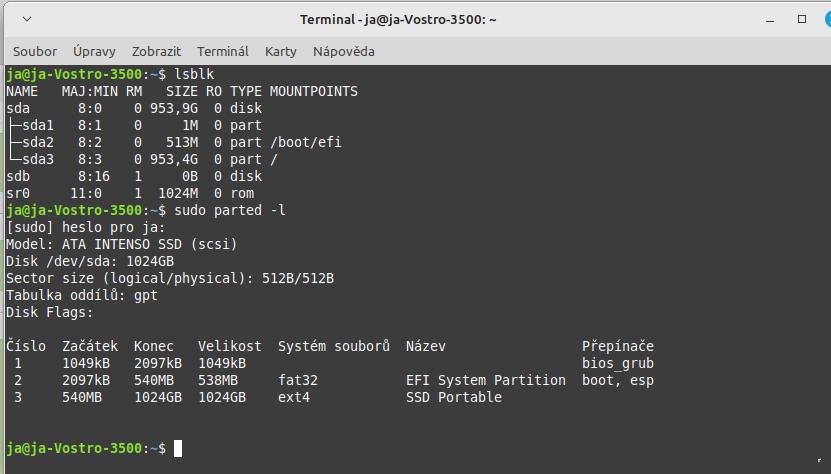The width and height of the screenshot is (831, 474).
Task: Click 'gpt' in the 'Tabulka oddílů' line
Action: point(146,296)
